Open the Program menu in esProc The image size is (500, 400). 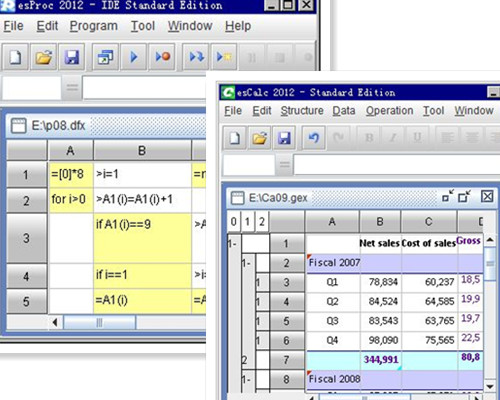(x=94, y=26)
